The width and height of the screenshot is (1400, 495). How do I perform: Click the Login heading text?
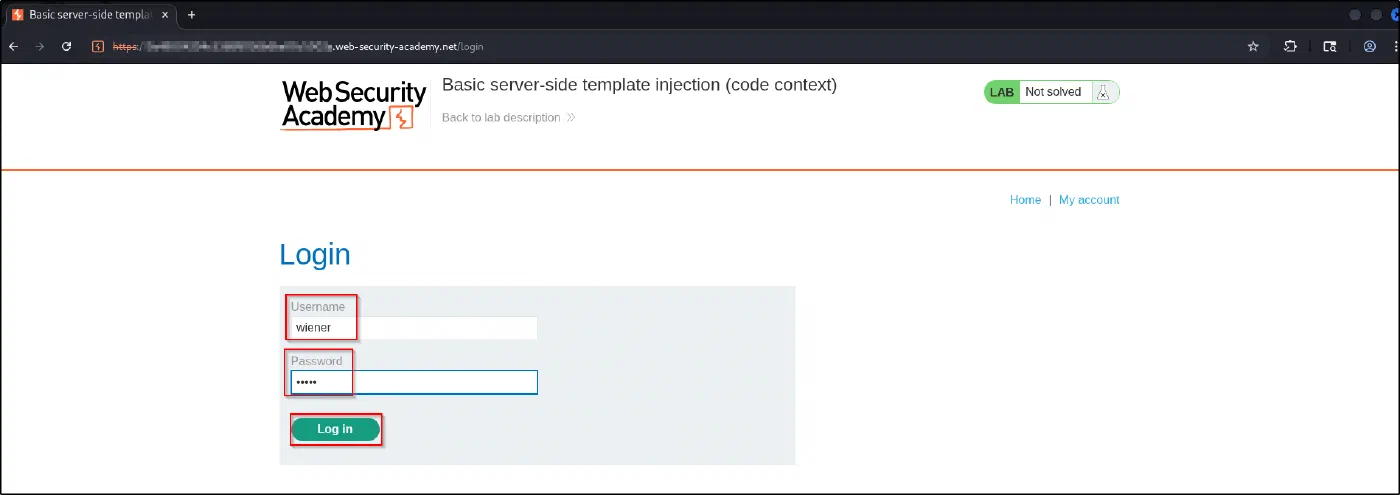click(x=315, y=254)
